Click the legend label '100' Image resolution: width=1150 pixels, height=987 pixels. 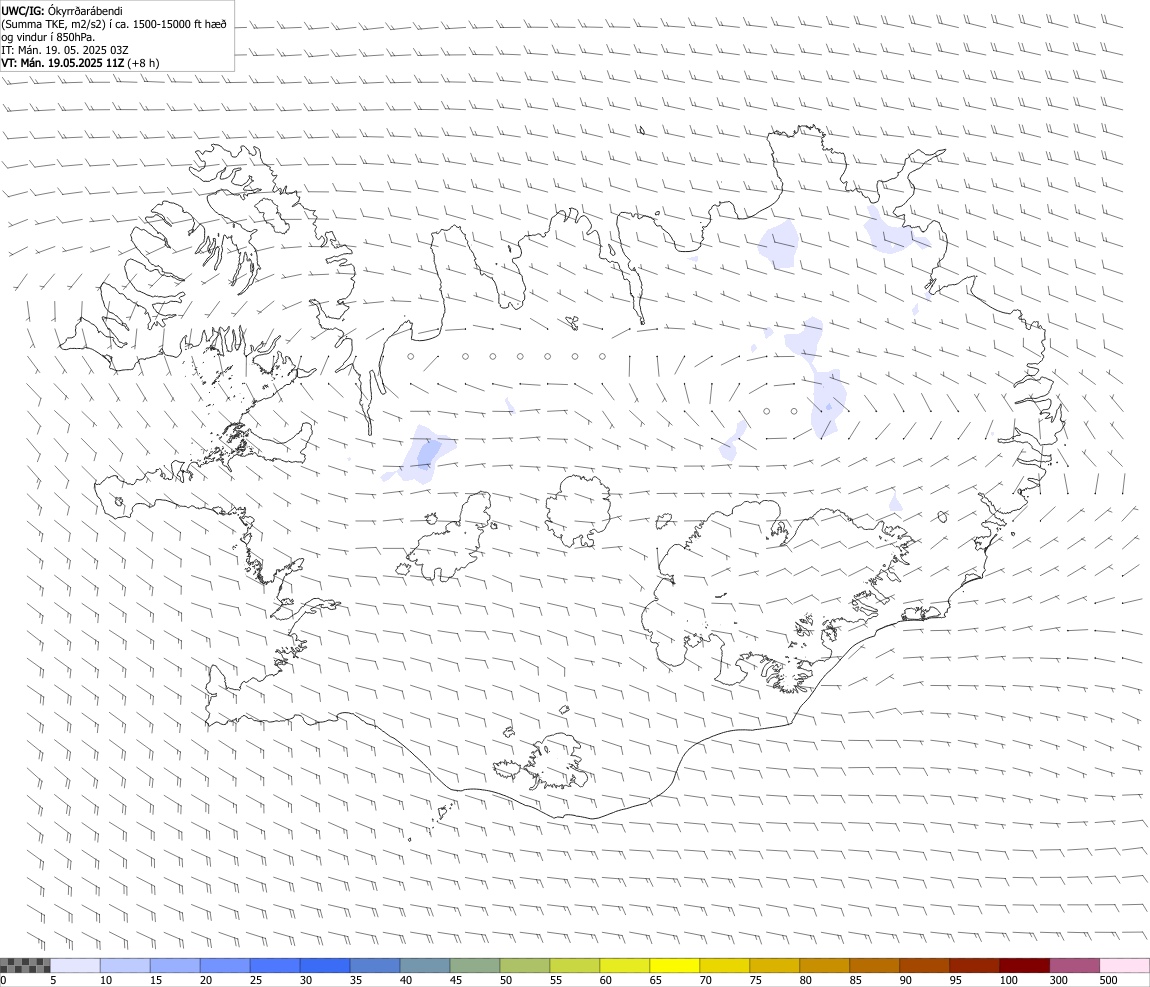(x=1008, y=980)
